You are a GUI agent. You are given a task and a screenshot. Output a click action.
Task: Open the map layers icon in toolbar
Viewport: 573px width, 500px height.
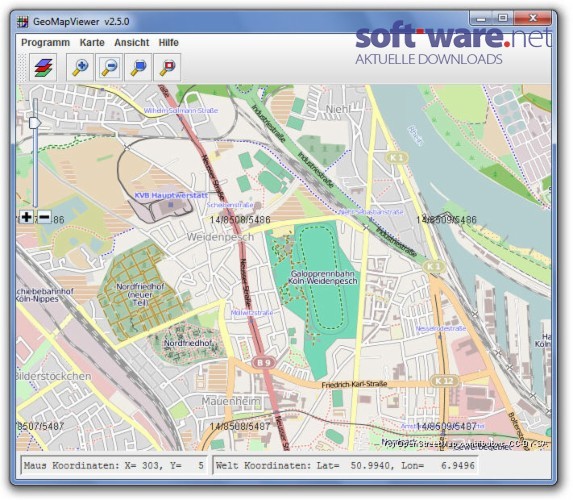click(x=43, y=67)
